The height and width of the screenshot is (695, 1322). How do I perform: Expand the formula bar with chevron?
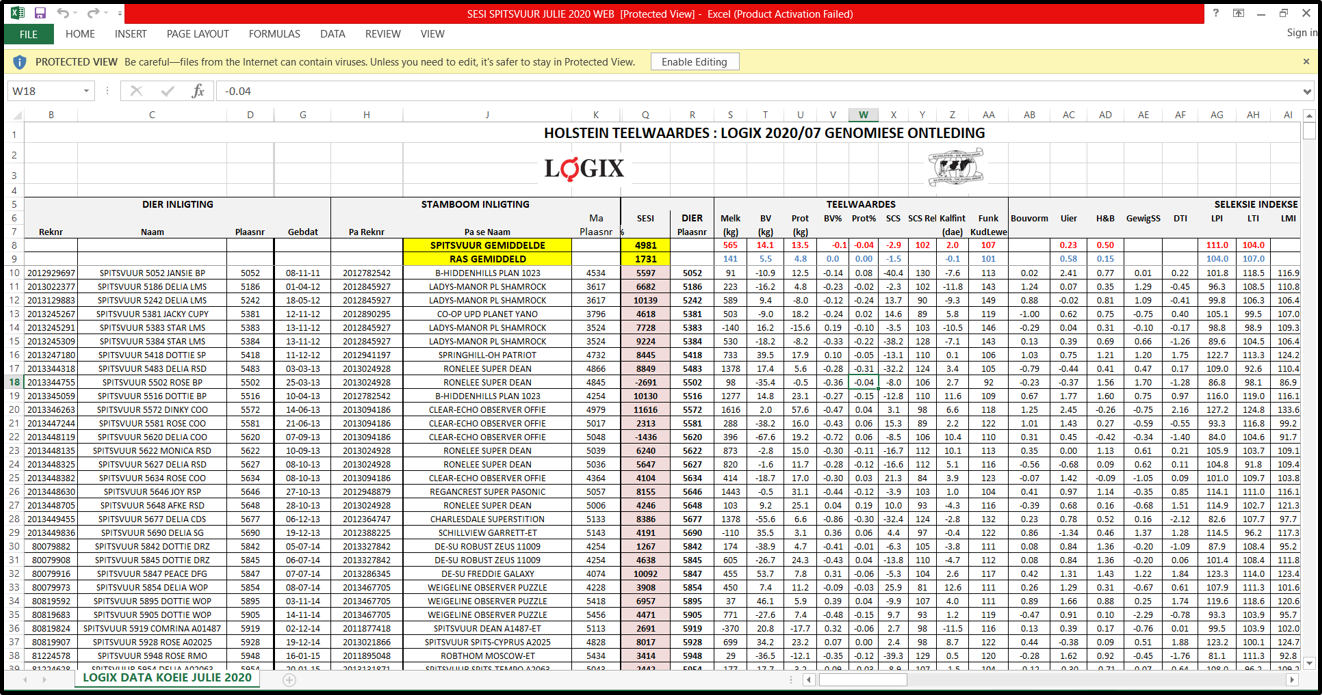[x=1306, y=91]
